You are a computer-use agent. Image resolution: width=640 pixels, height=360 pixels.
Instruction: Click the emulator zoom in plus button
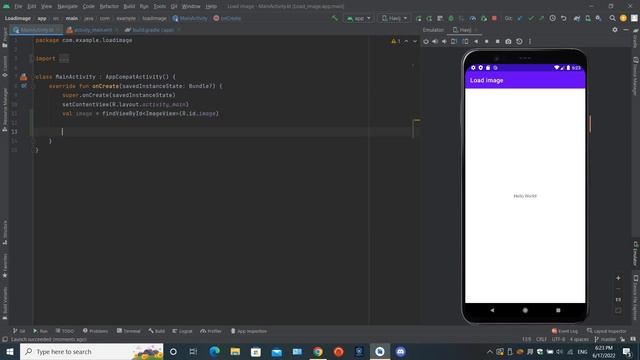point(618,278)
